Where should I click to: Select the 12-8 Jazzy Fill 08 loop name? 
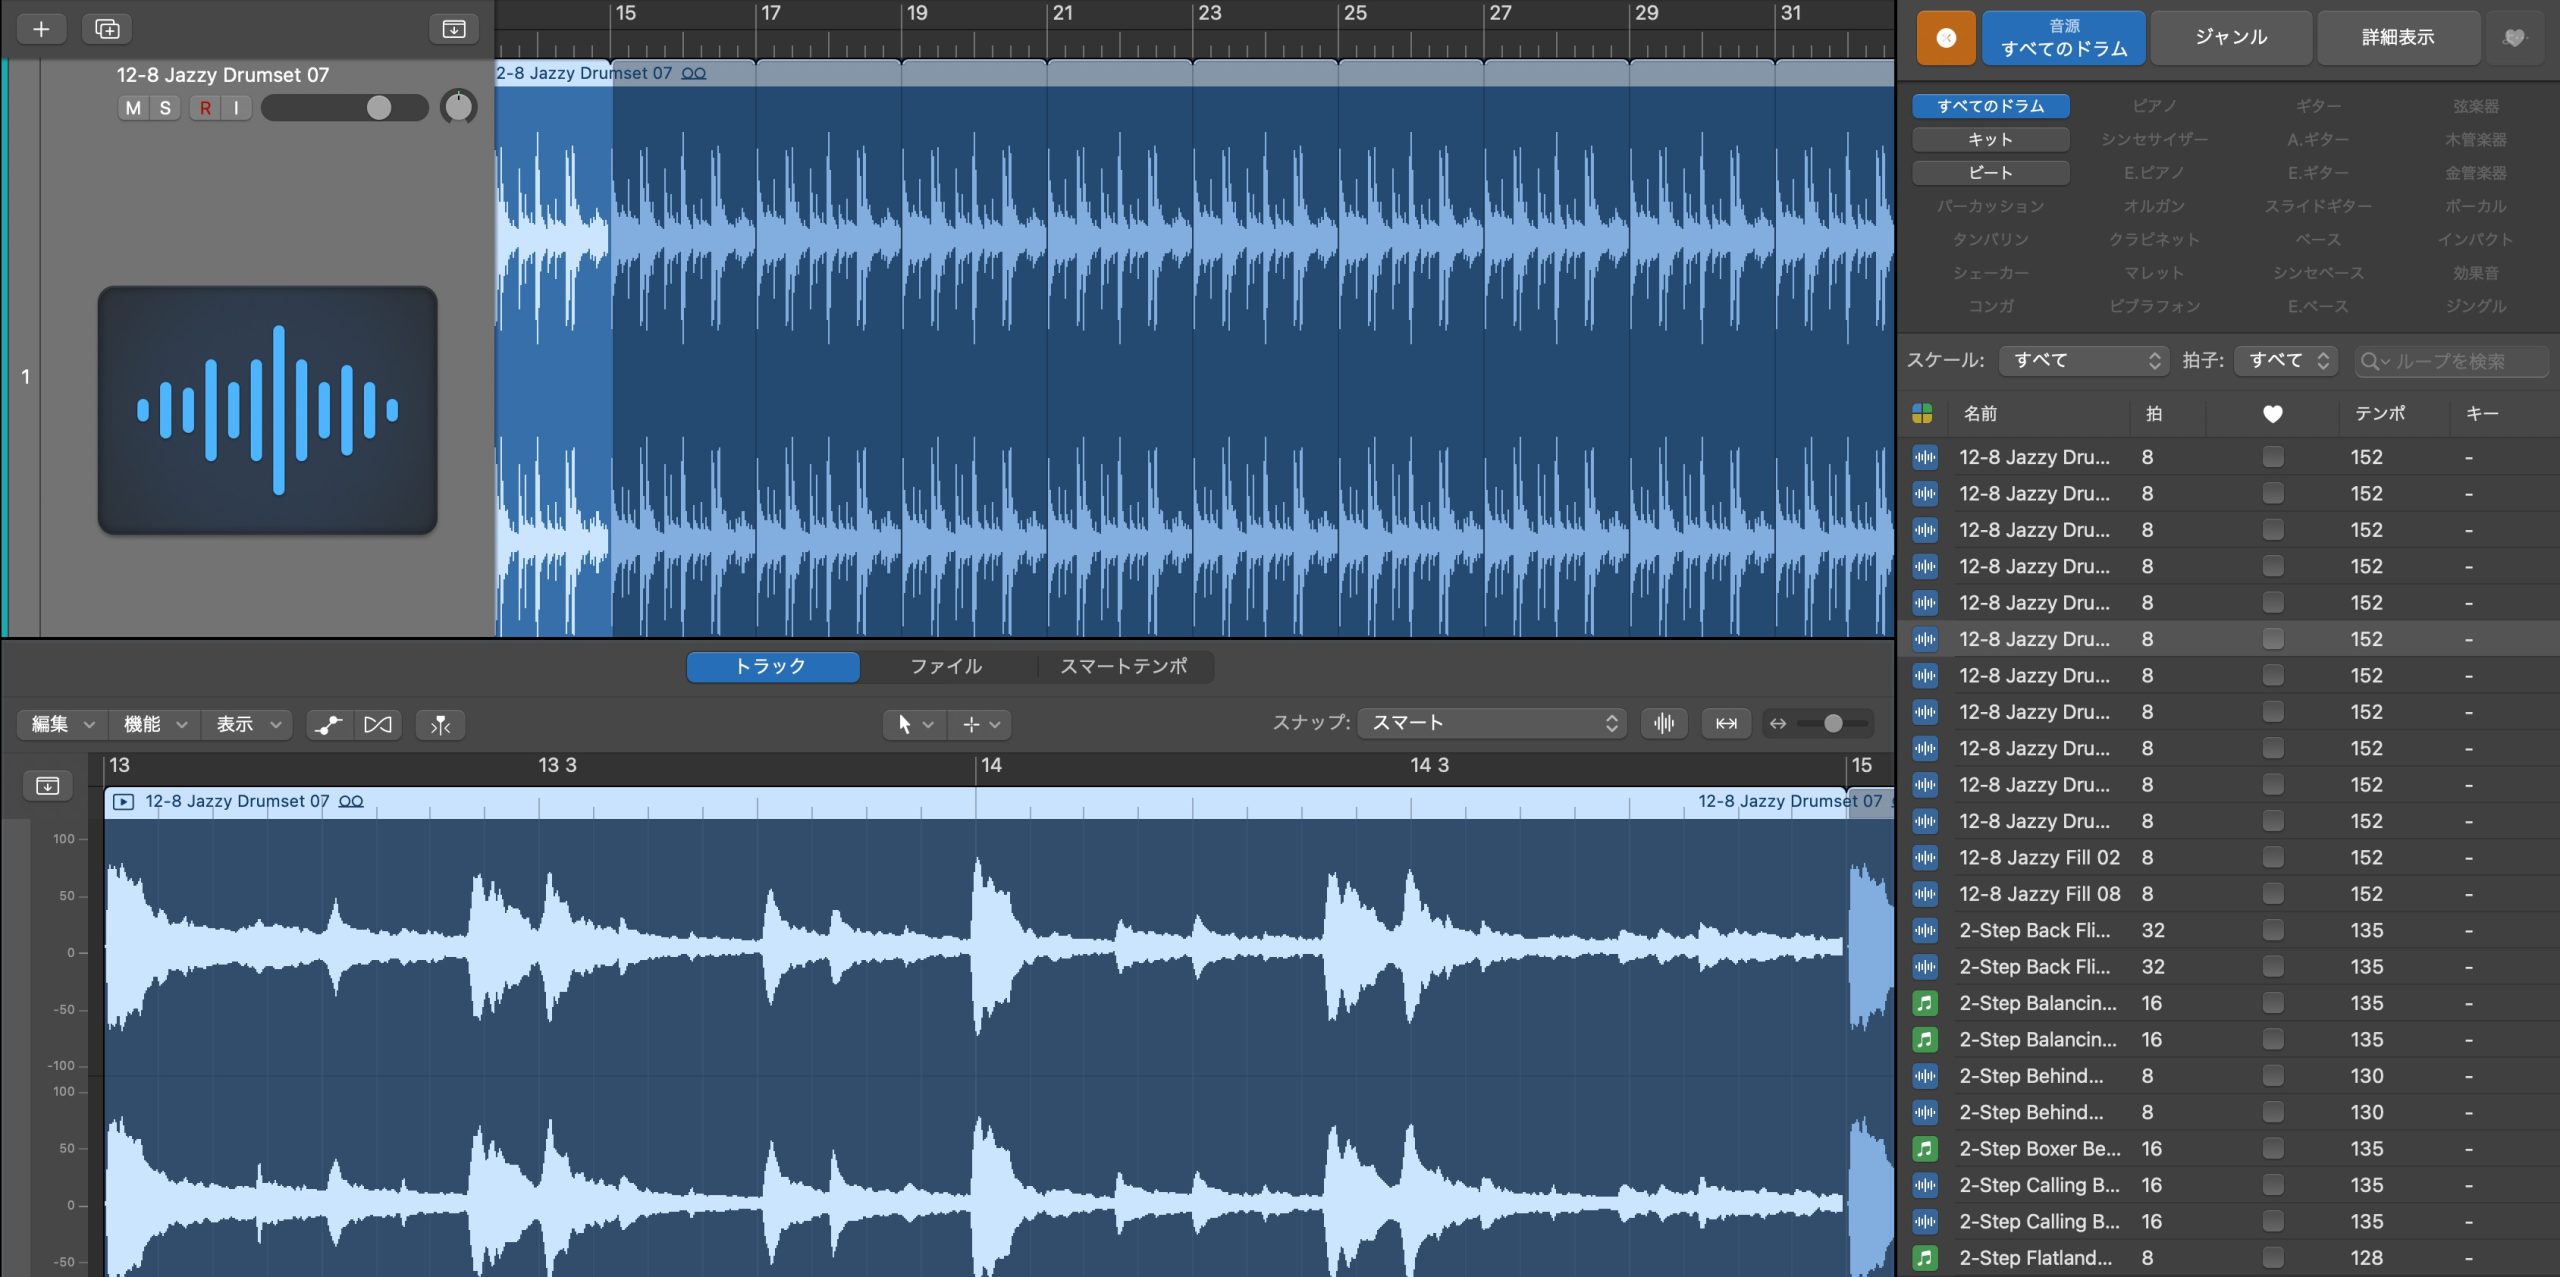tap(2039, 894)
